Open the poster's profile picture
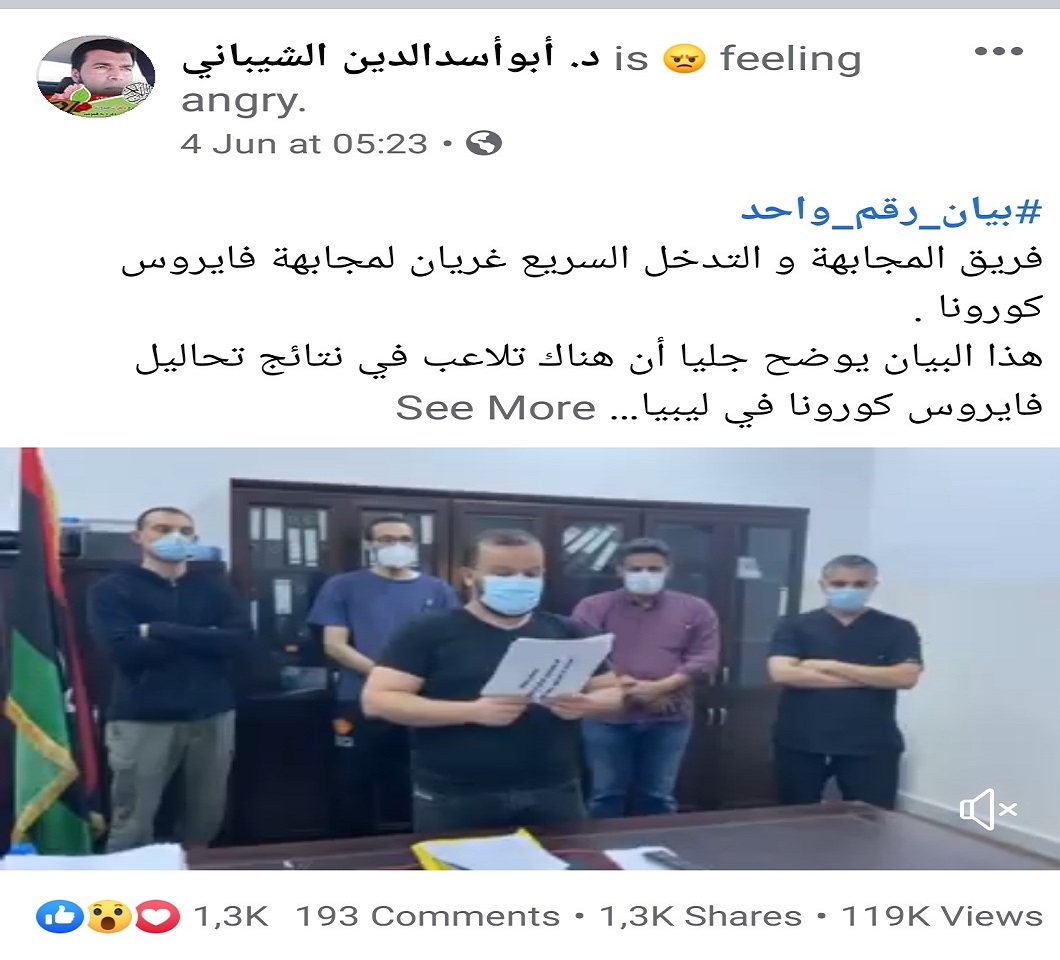1060x960 pixels. point(95,76)
